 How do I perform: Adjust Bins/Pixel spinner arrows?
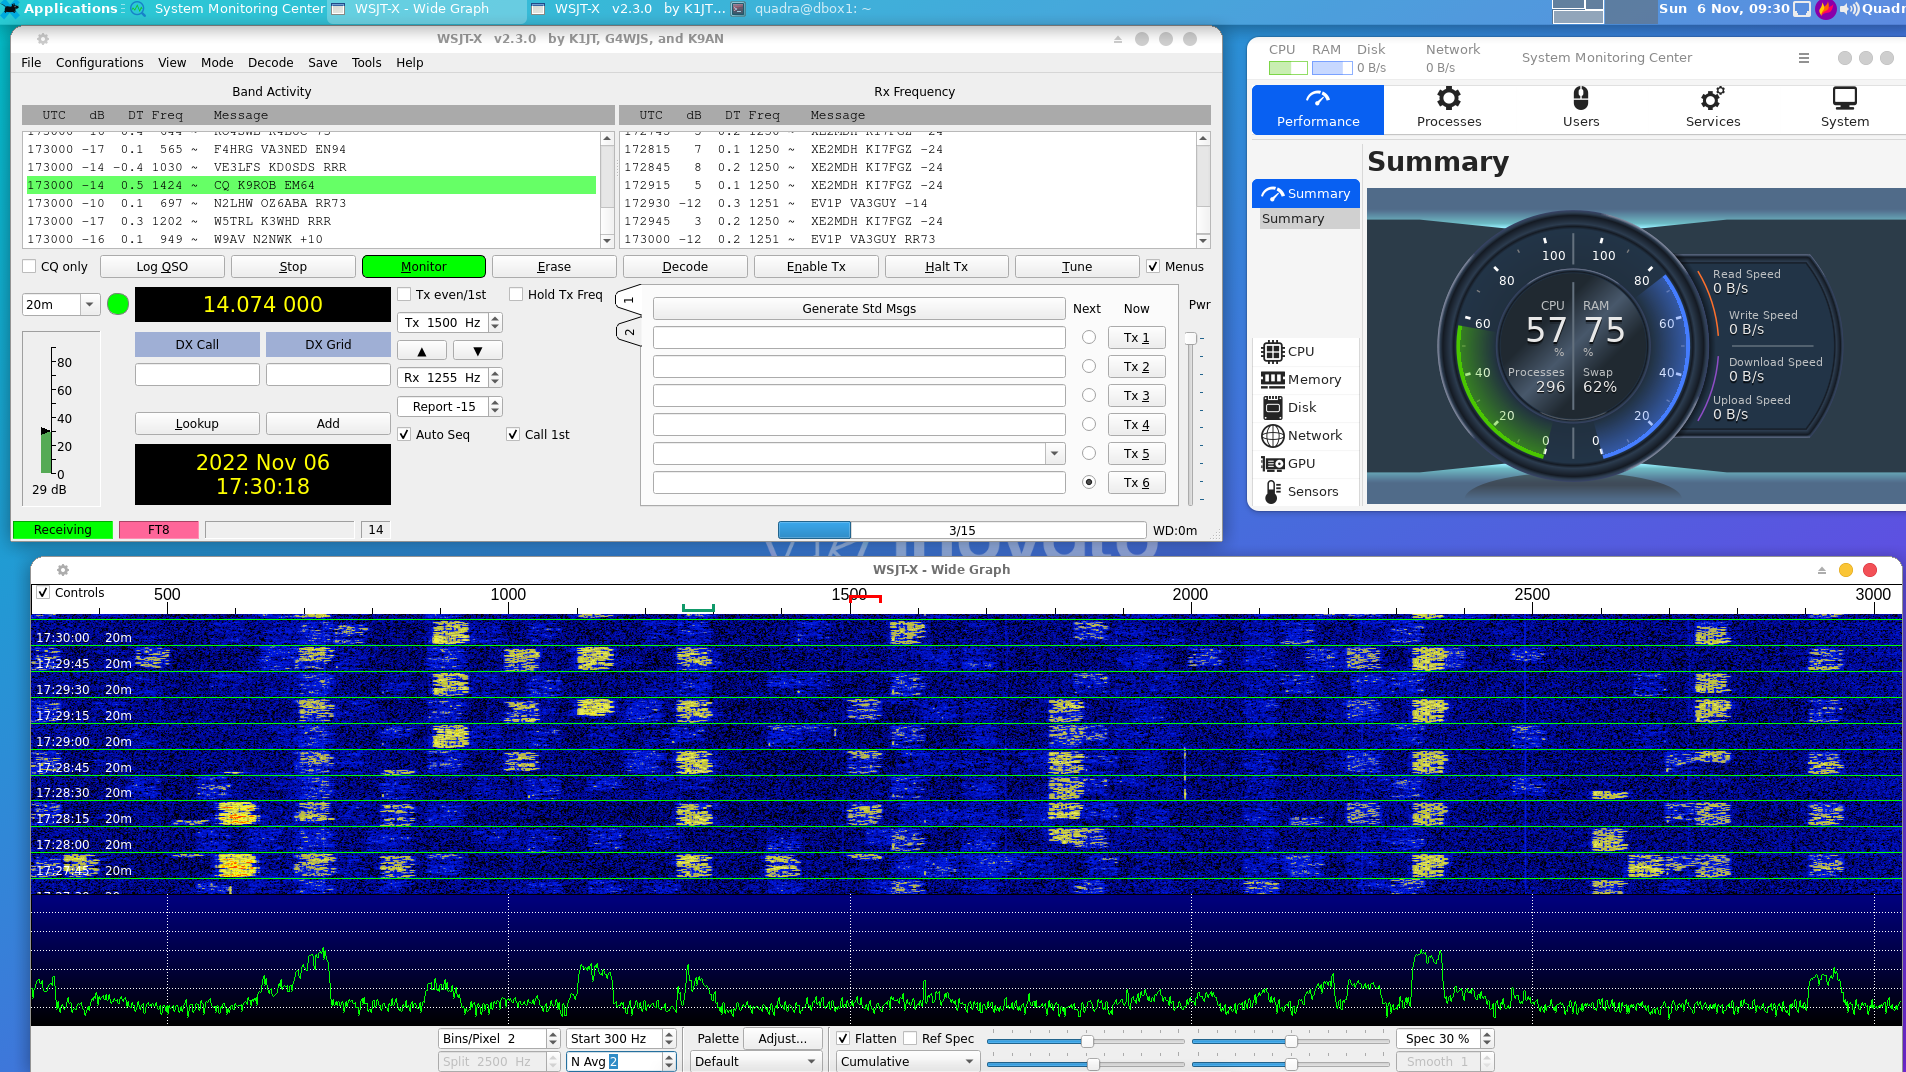point(552,1039)
